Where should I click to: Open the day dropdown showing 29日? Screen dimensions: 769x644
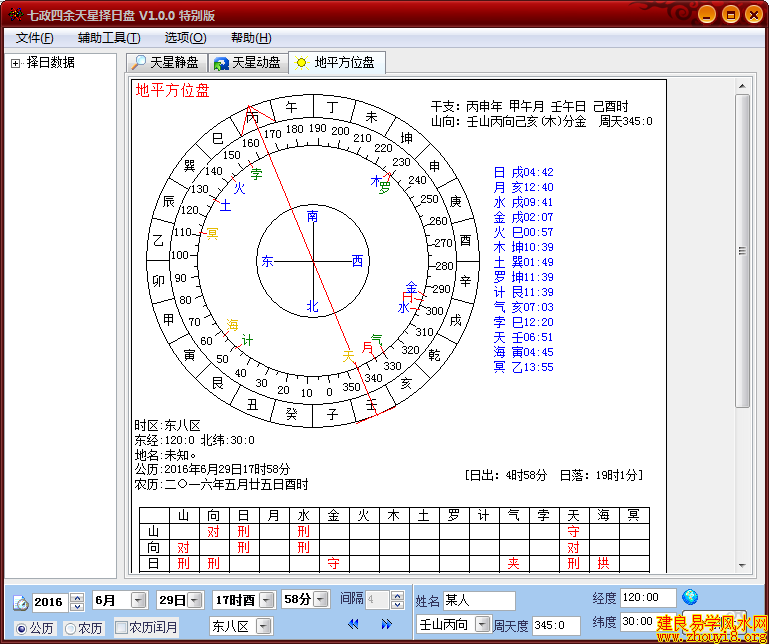(195, 600)
